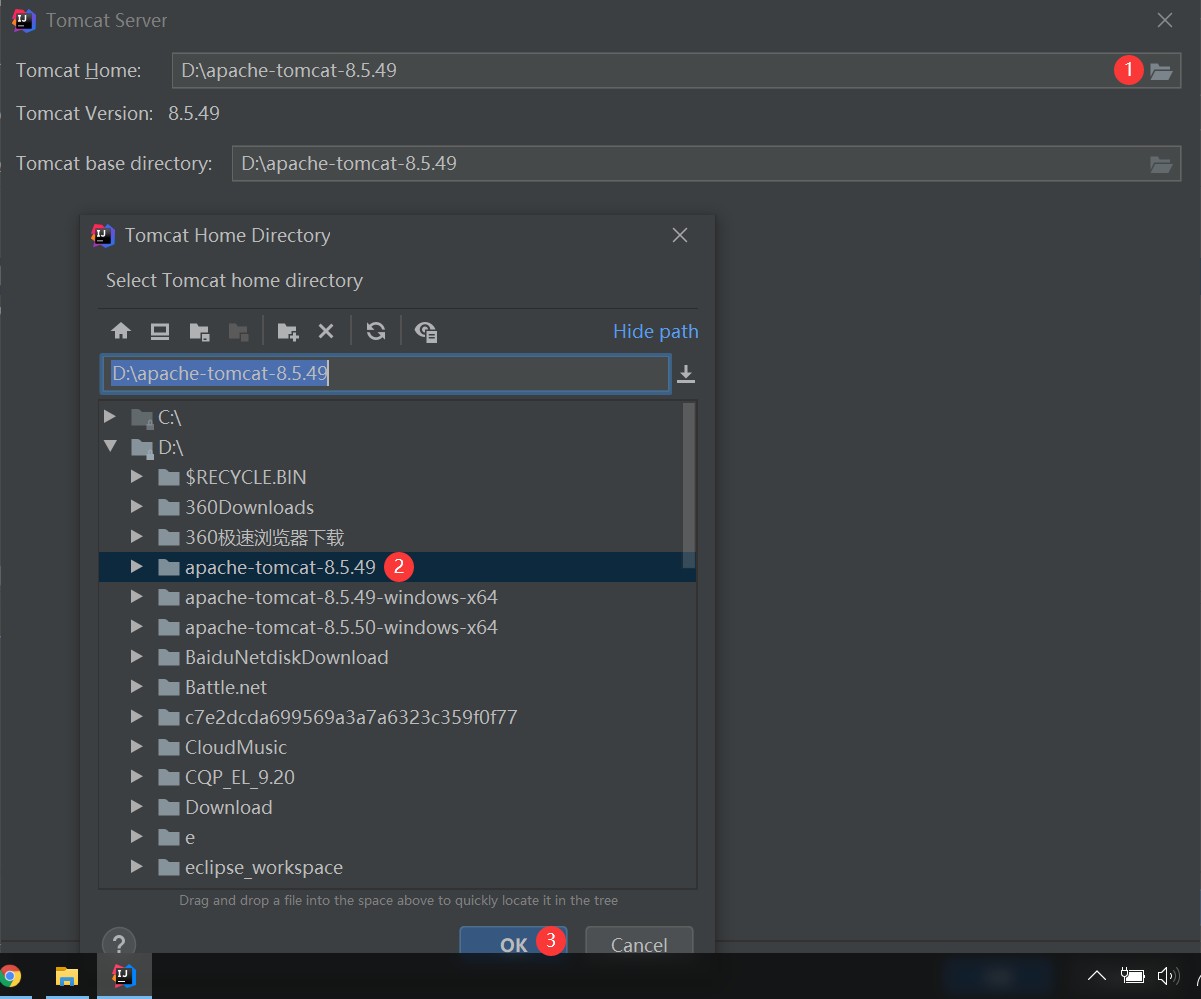Click the directory path input field

(385, 374)
